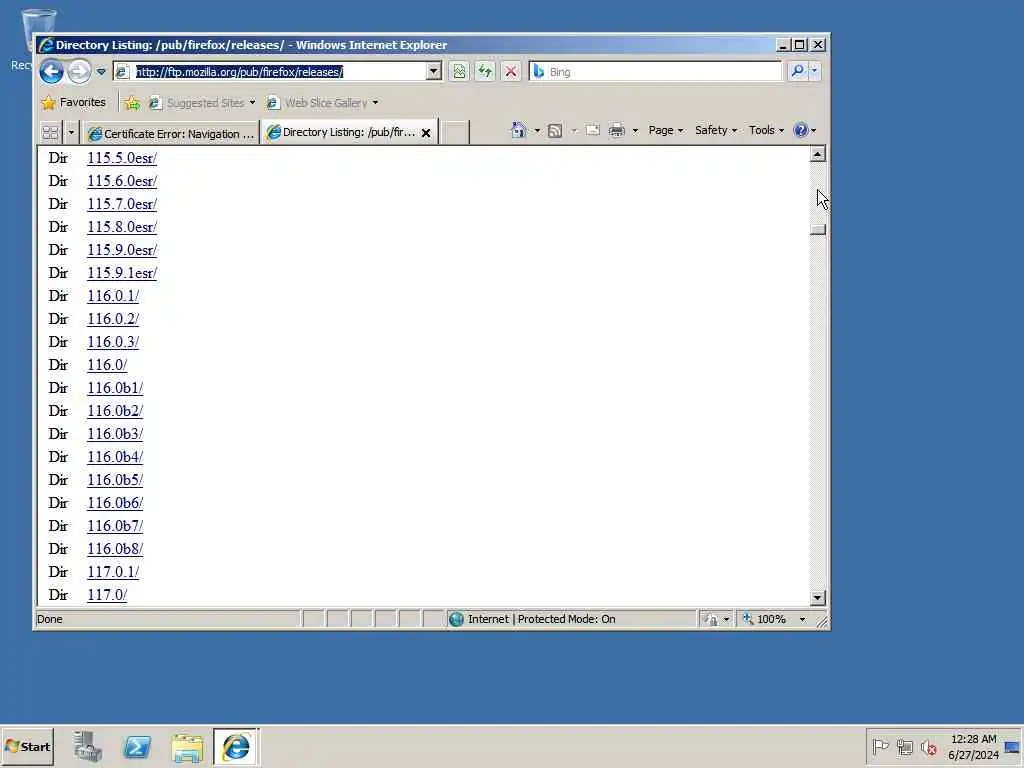Image resolution: width=1024 pixels, height=768 pixels.
Task: Open the Help question mark icon
Action: pos(800,130)
